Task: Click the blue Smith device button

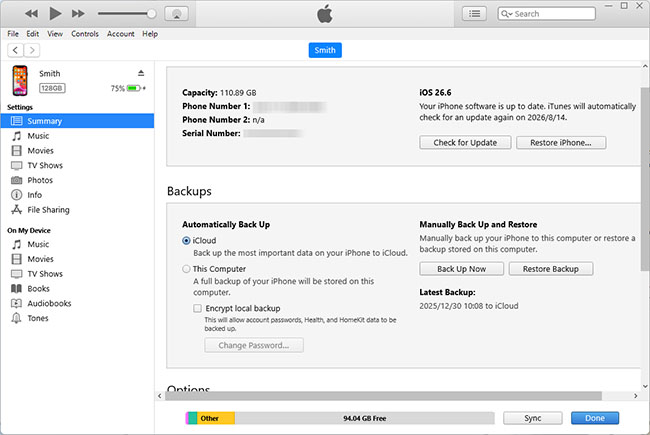Action: [325, 50]
